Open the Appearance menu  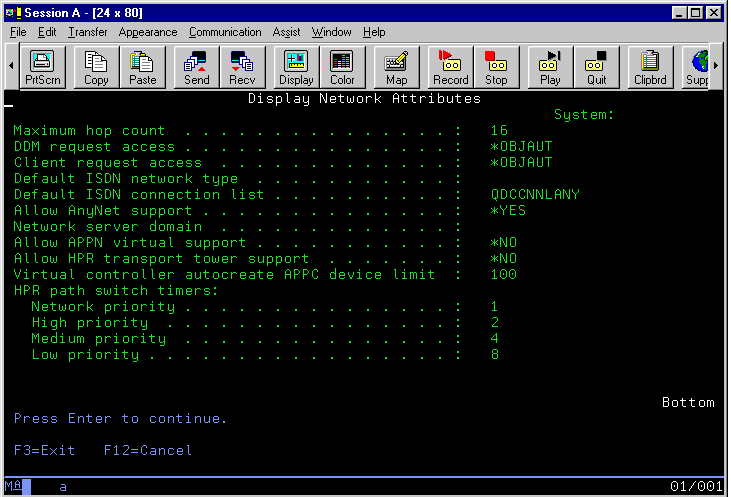tap(148, 32)
